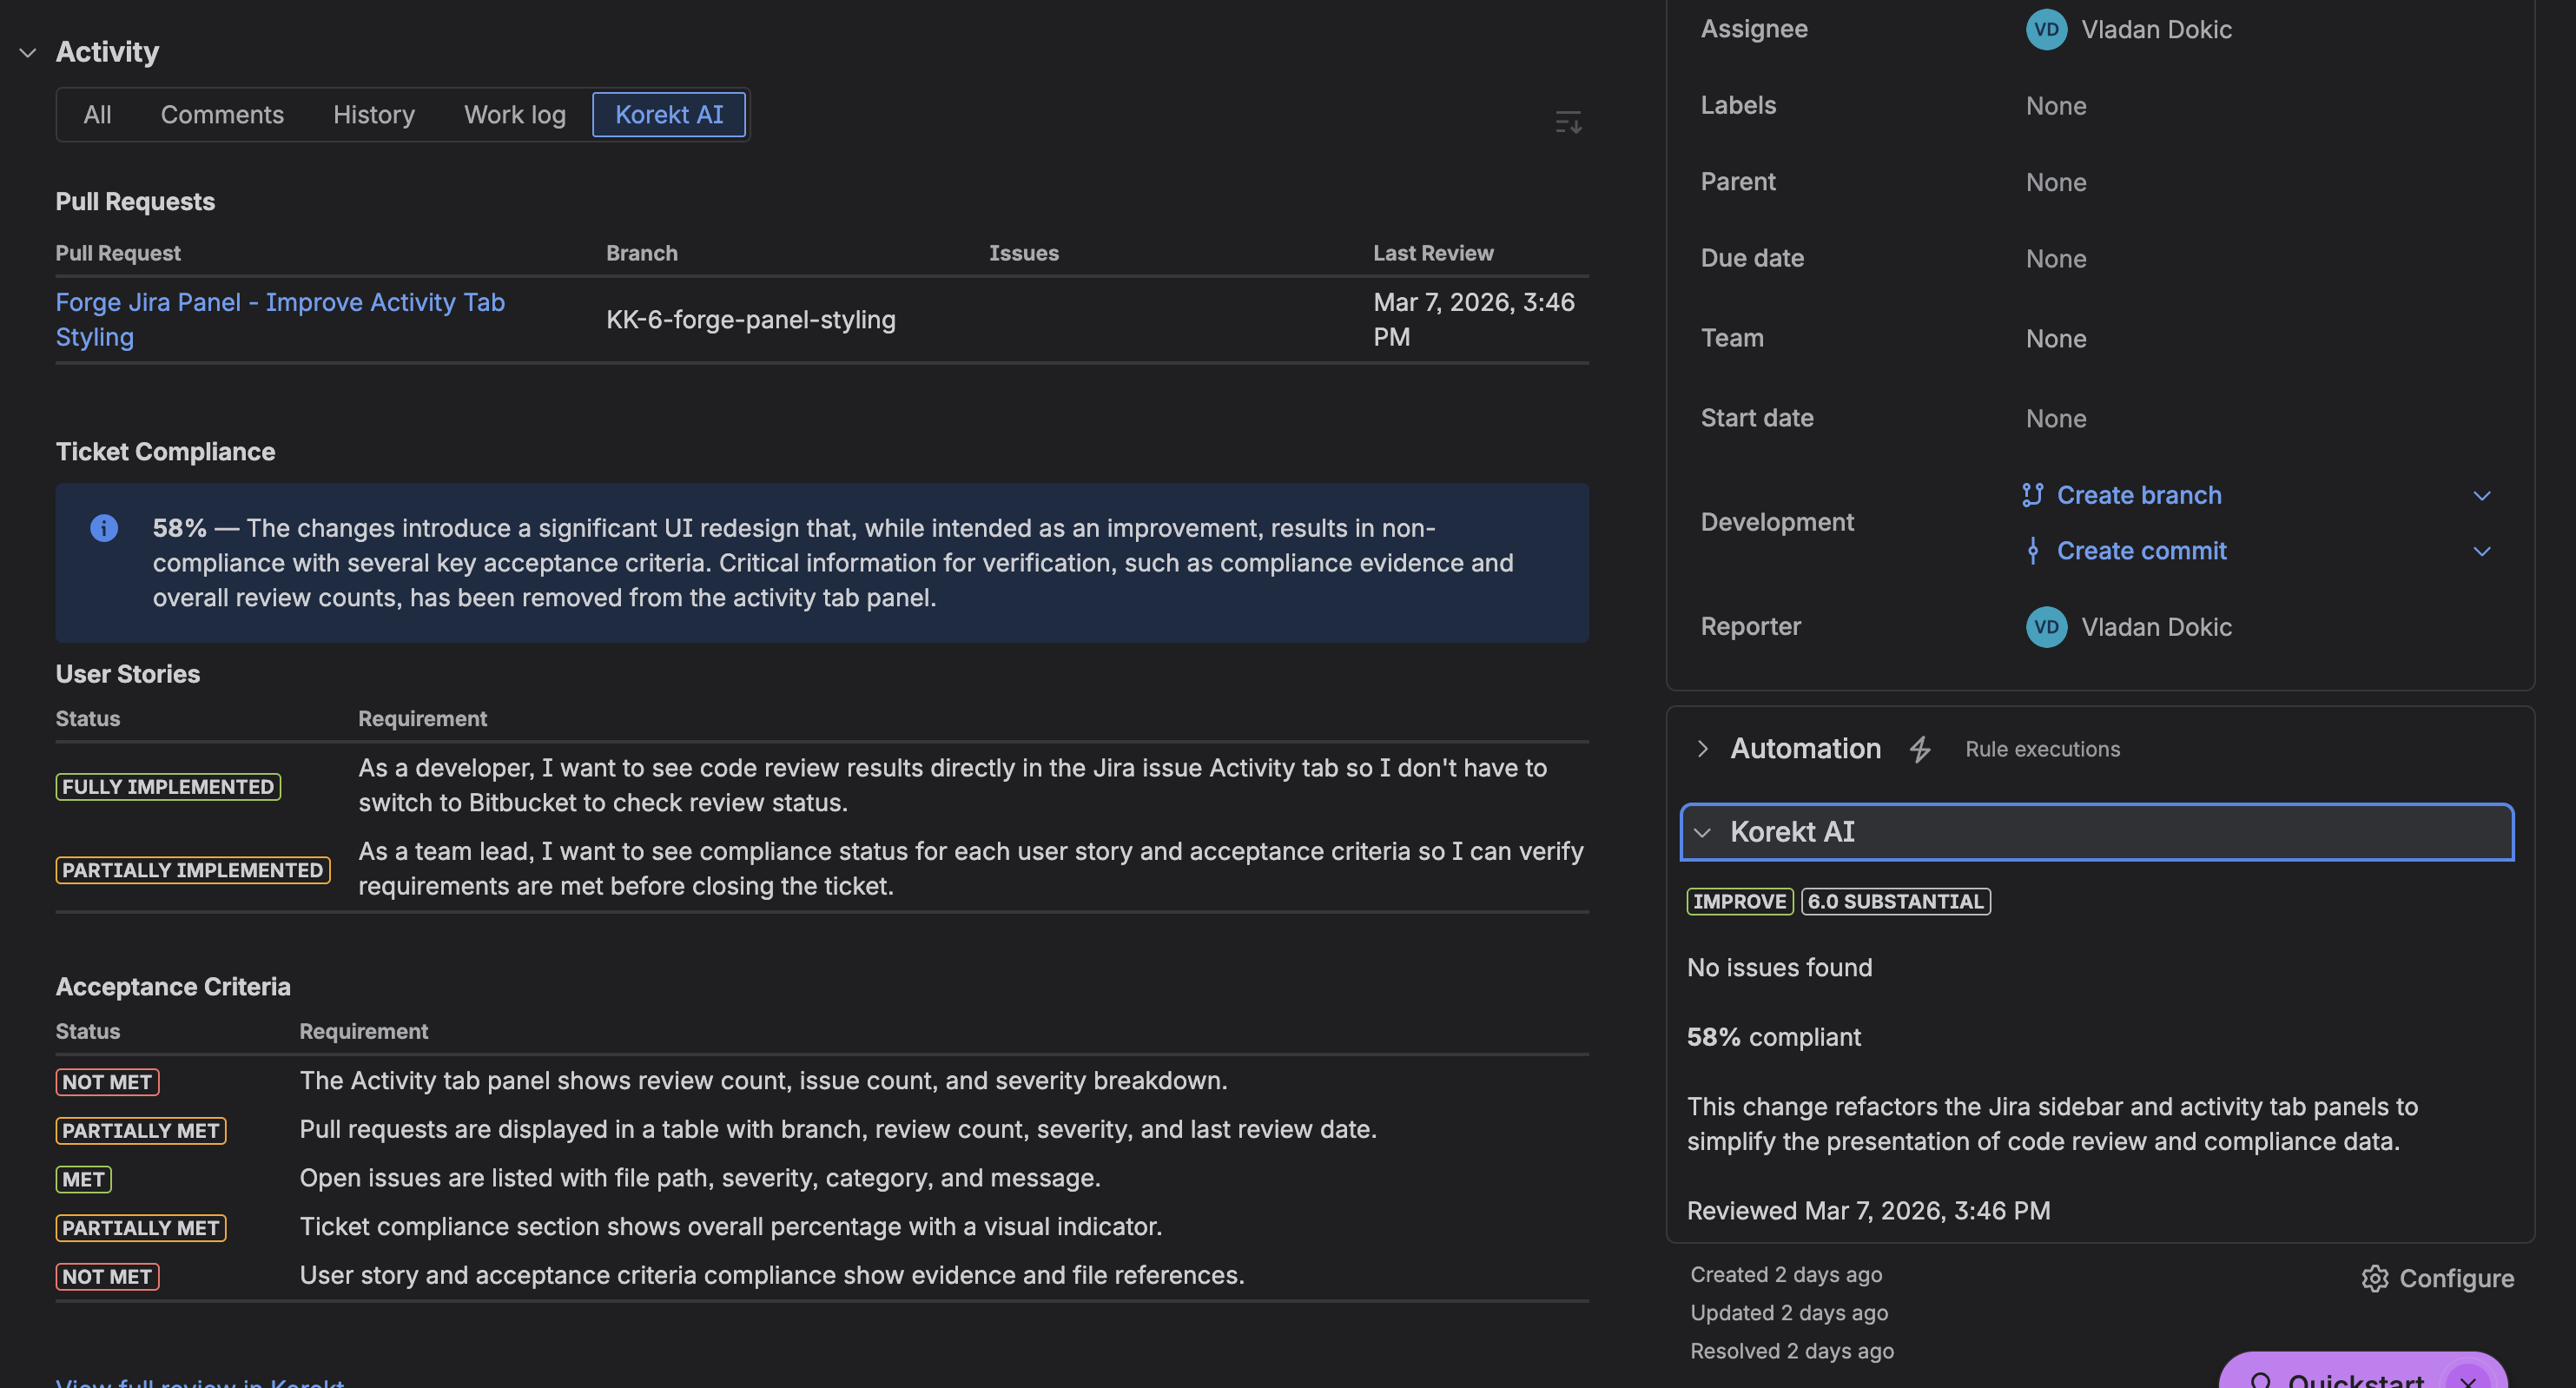
Task: Click the lightning bolt icon next to Automation
Action: tap(1921, 749)
